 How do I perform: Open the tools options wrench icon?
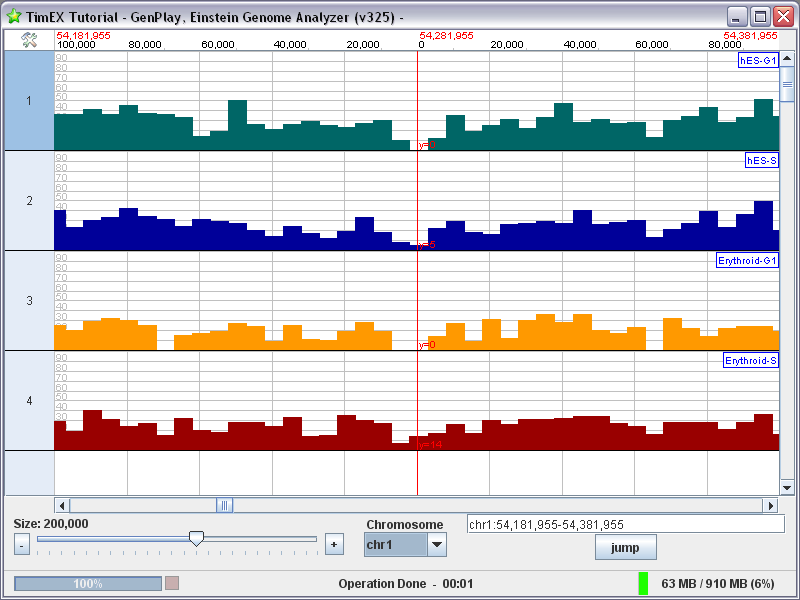pyautogui.click(x=29, y=40)
